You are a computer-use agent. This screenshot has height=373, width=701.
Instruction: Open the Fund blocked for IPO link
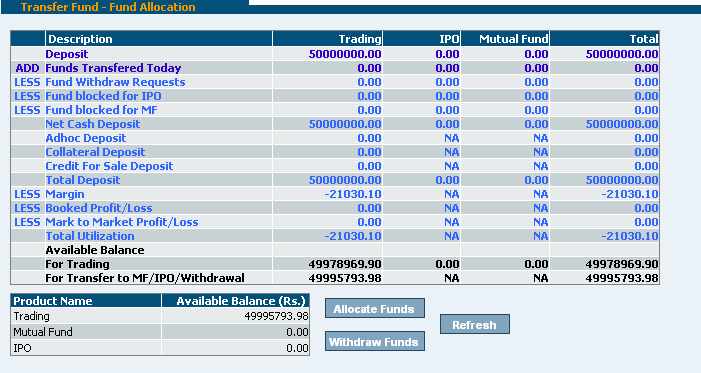103,96
